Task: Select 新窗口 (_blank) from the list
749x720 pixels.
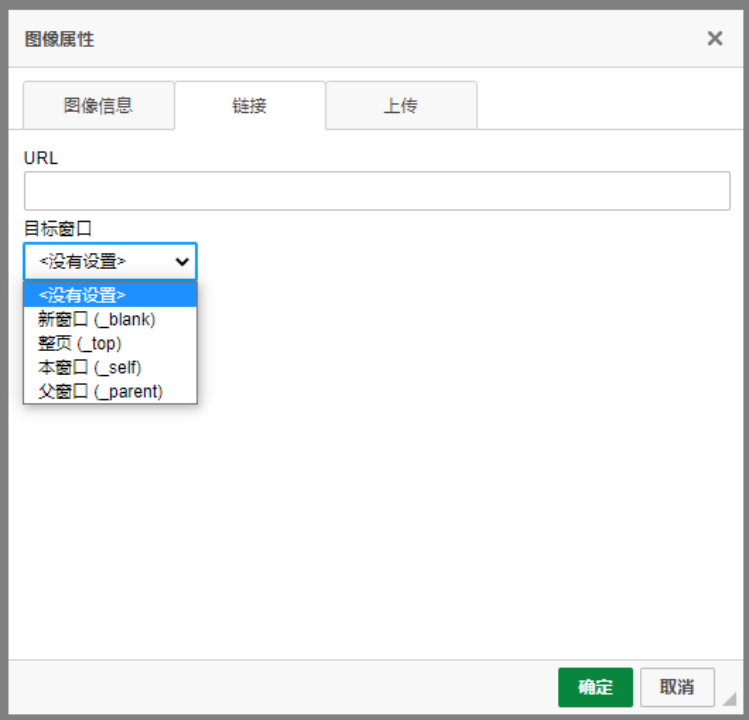Action: click(97, 319)
